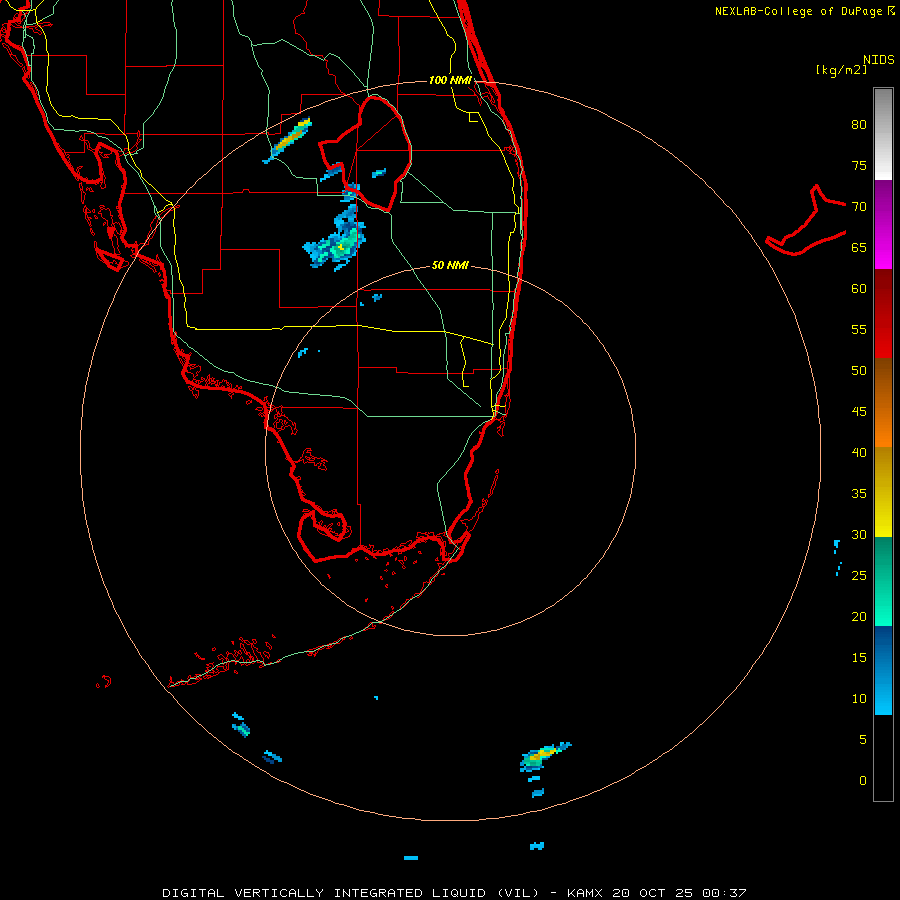Pick the magenta-purple band of the color bar

click(883, 224)
